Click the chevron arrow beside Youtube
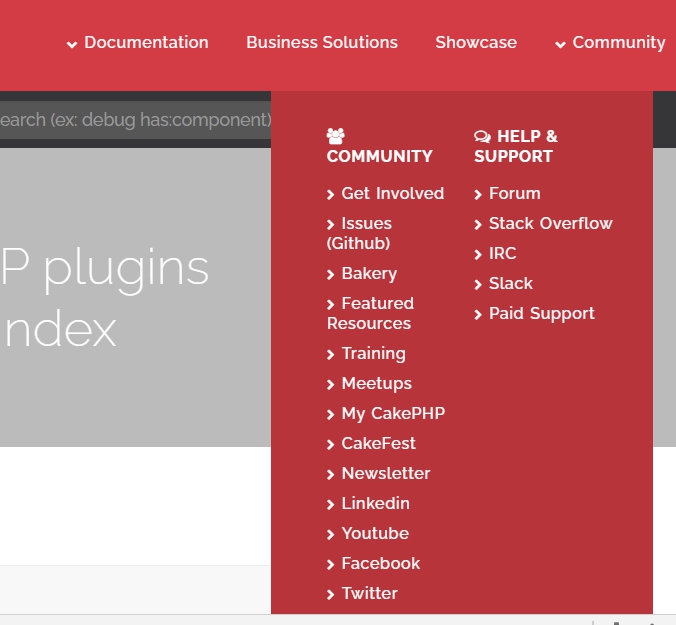Viewport: 676px width, 625px height. (331, 535)
